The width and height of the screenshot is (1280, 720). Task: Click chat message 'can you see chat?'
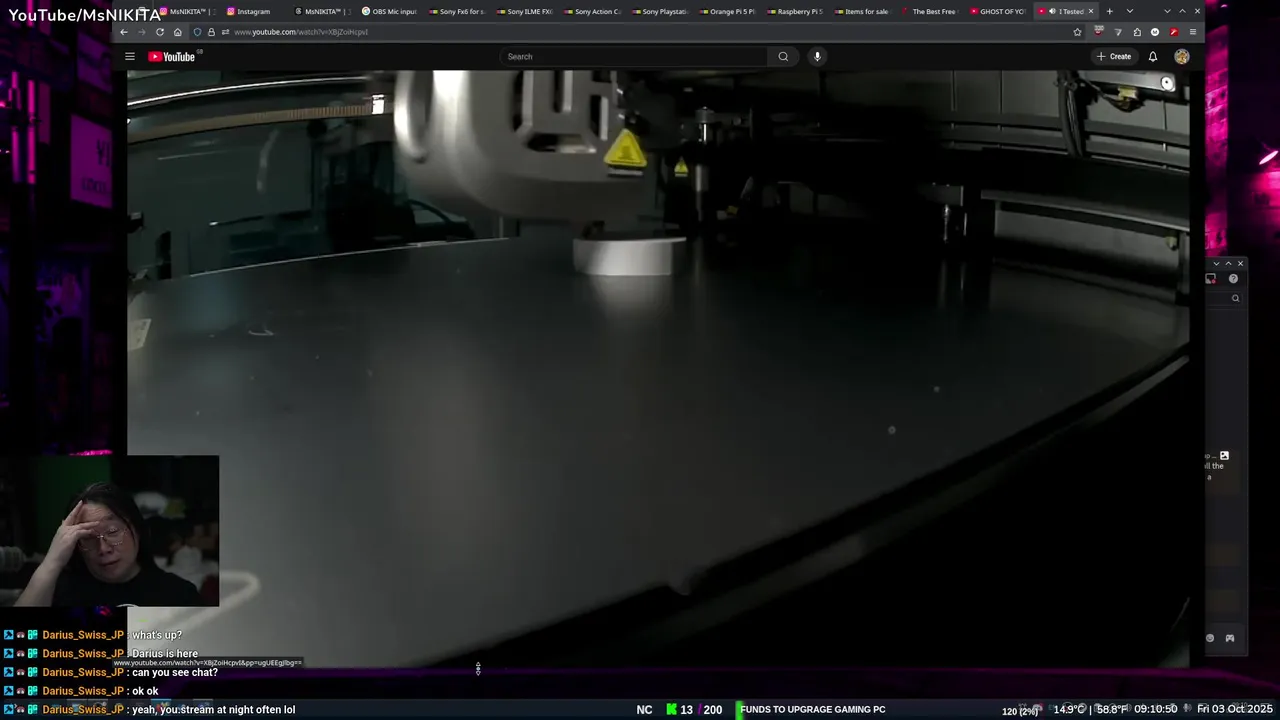(174, 672)
